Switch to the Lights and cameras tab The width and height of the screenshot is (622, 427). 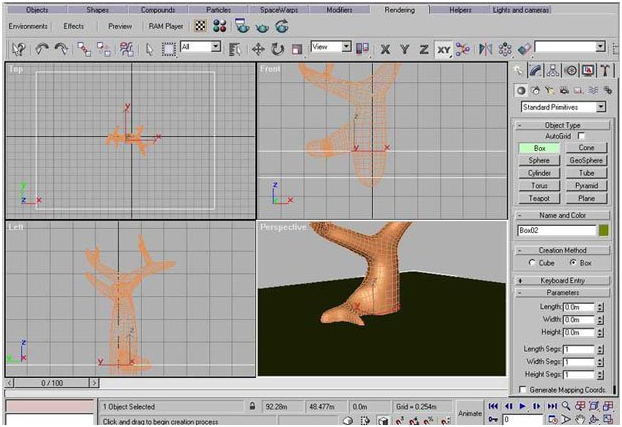[x=520, y=10]
